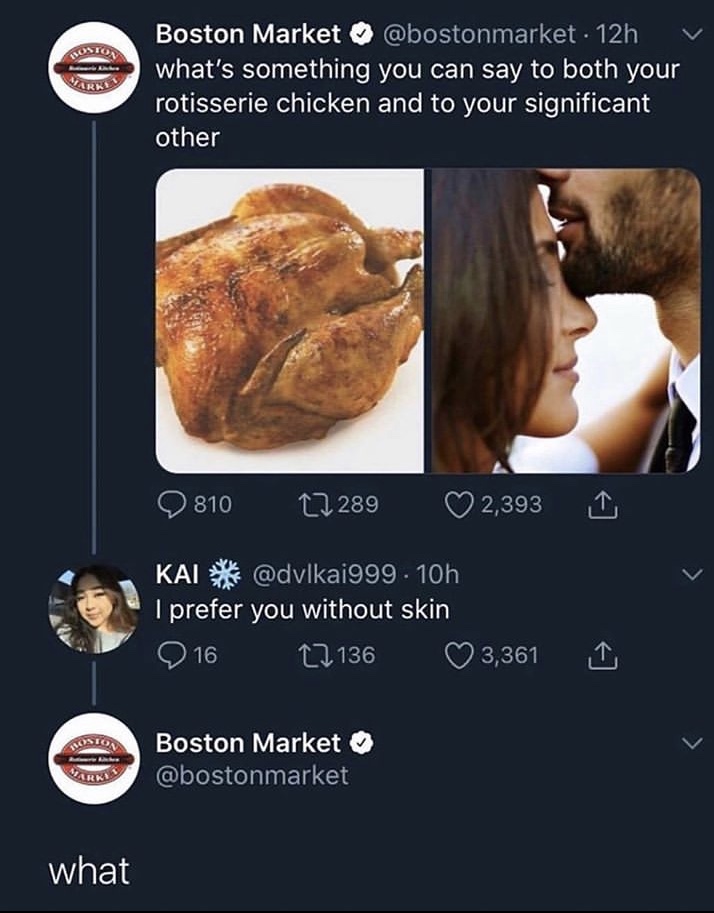Open the couple kissing photo
This screenshot has height=913, width=714.
pos(566,321)
